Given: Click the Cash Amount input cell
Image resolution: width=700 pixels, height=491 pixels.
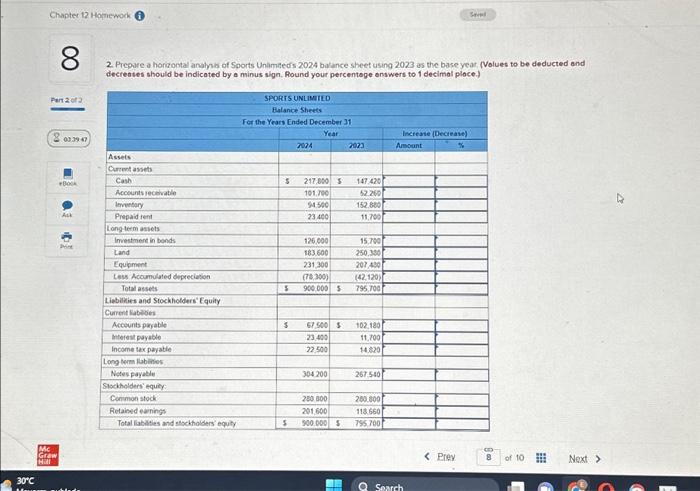Looking at the screenshot, I should tap(408, 181).
